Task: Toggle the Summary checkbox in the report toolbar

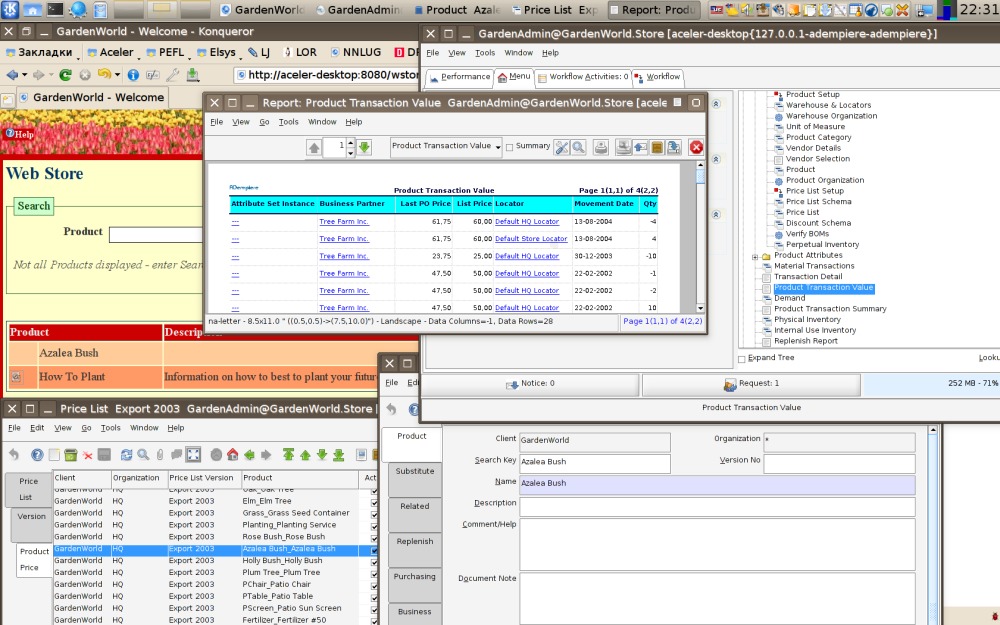Action: point(509,147)
